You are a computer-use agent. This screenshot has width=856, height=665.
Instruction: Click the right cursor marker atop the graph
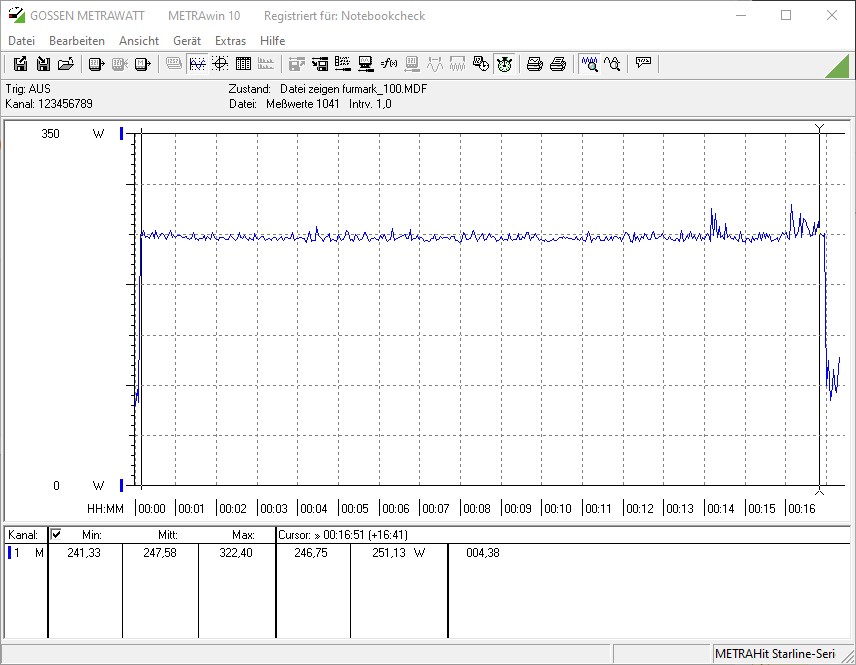[x=820, y=128]
